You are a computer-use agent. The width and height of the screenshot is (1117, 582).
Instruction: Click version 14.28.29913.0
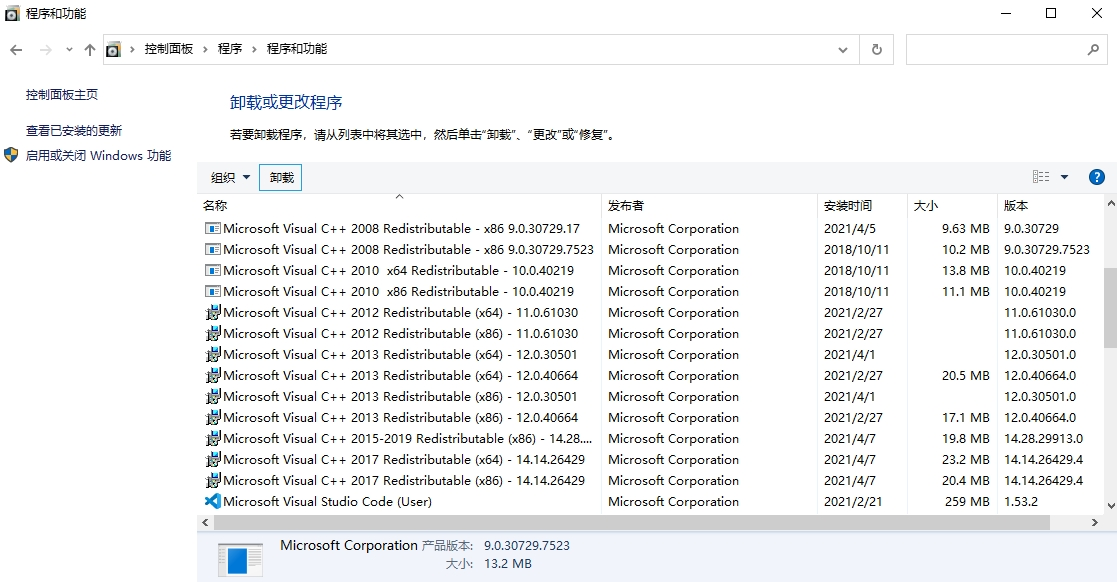click(1044, 439)
